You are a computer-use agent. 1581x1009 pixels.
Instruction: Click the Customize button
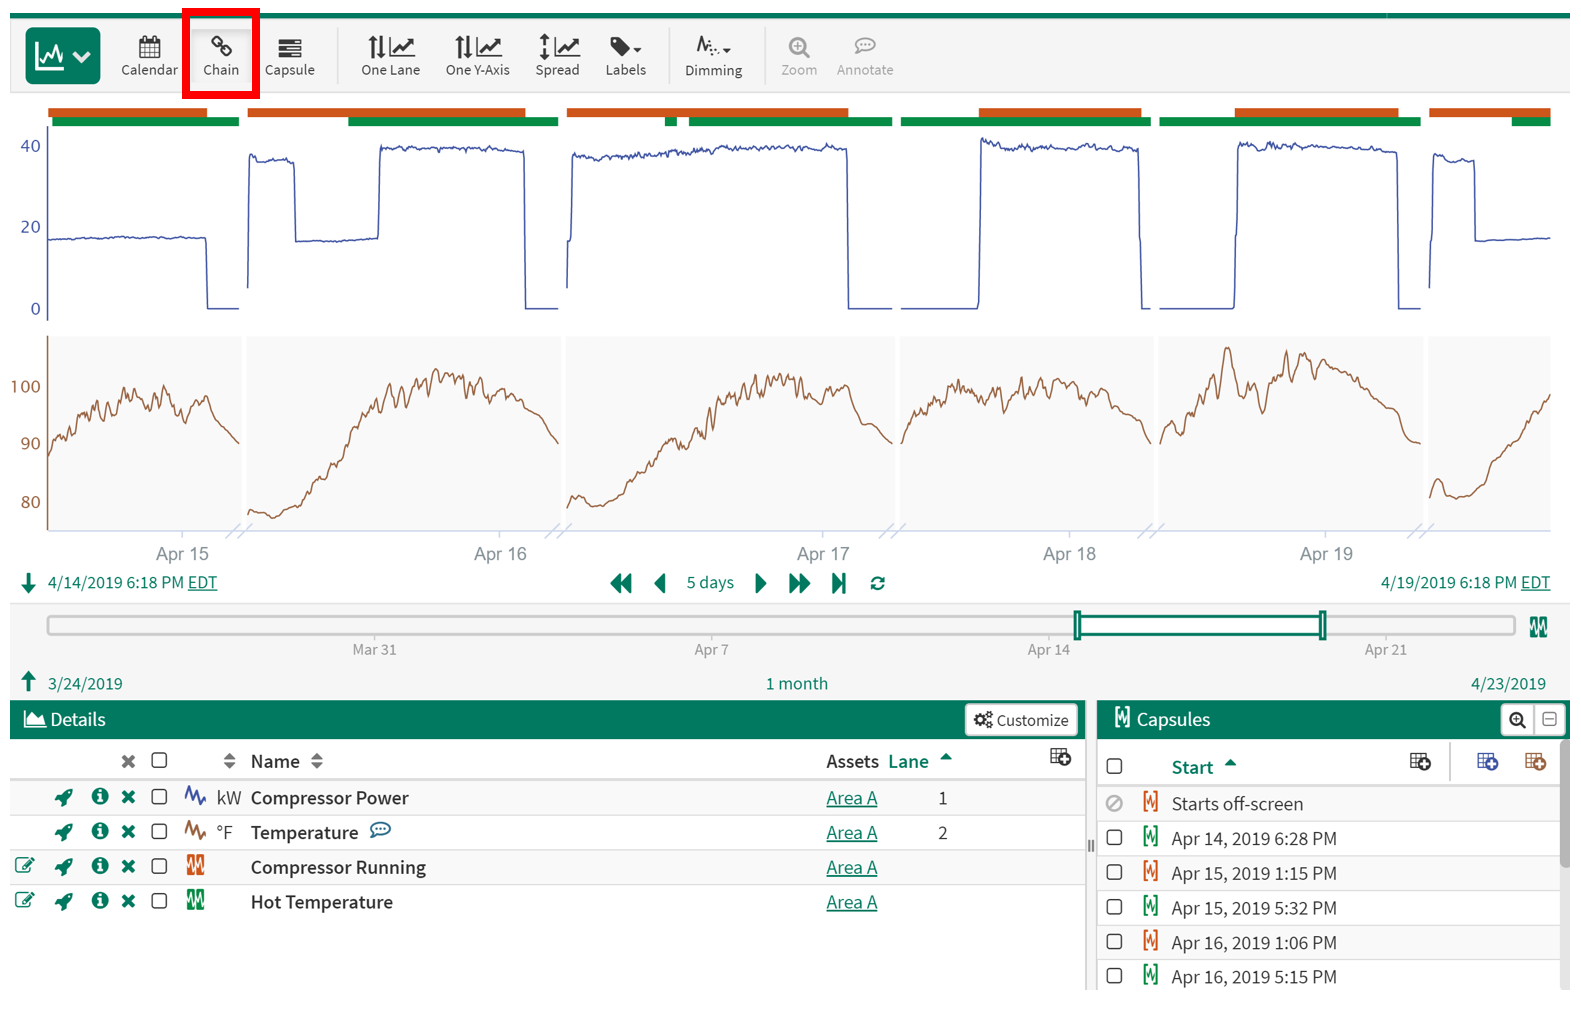pos(1021,720)
